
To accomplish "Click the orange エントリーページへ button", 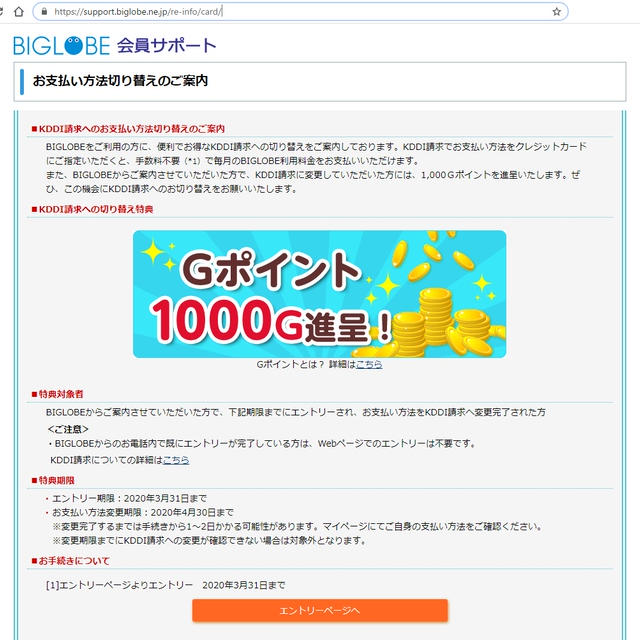I will (x=320, y=610).
